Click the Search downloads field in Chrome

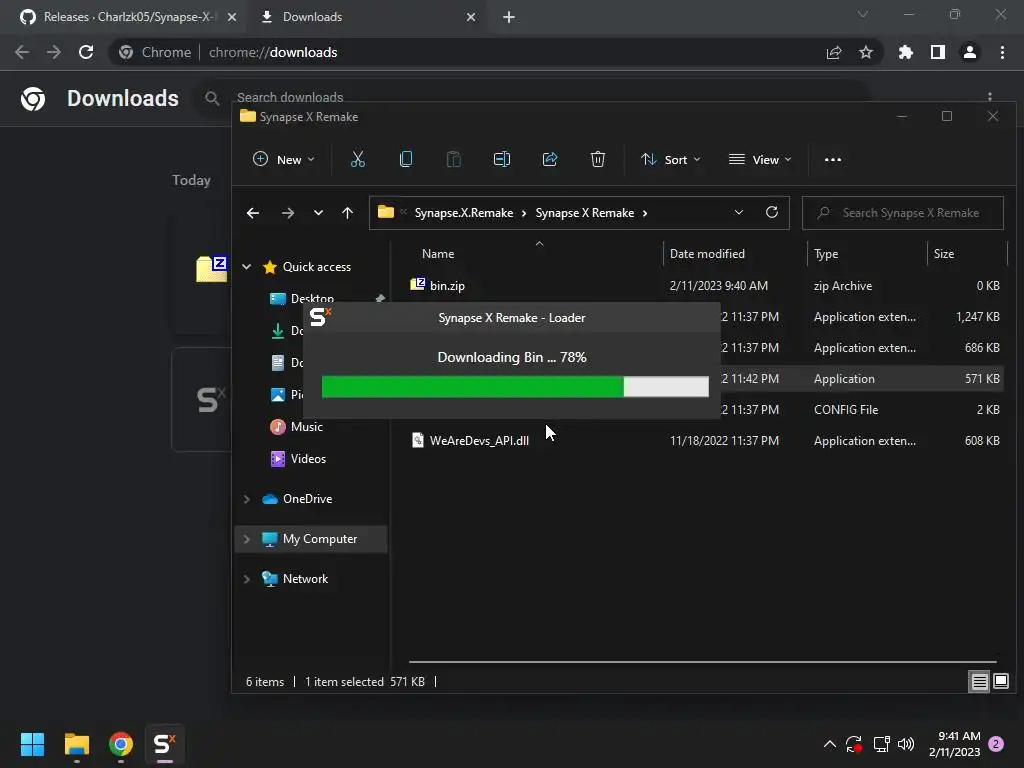click(x=289, y=97)
